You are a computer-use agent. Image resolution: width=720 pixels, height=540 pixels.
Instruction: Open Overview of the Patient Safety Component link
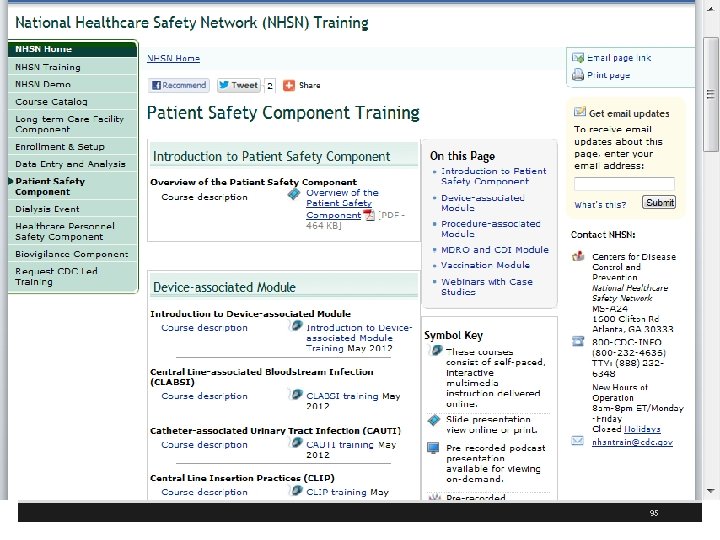342,203
